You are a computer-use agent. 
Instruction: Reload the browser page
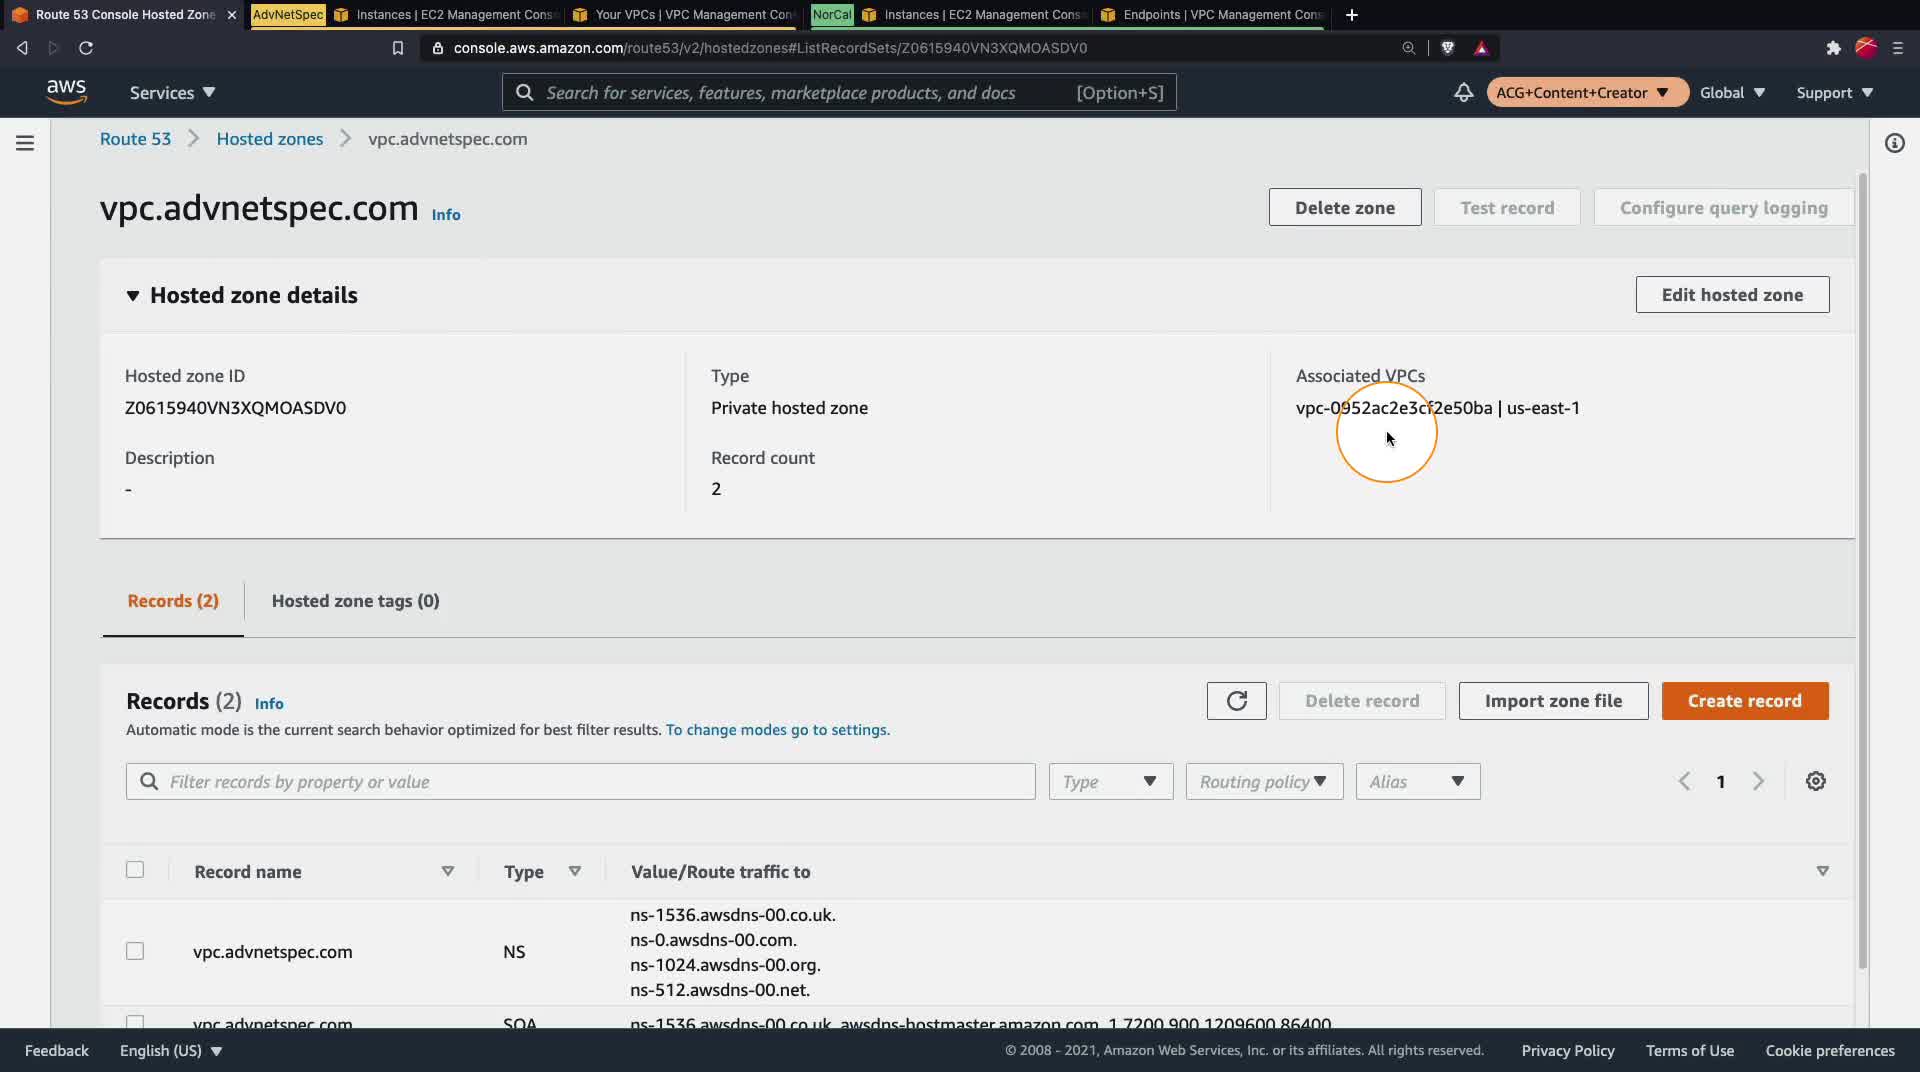[86, 48]
